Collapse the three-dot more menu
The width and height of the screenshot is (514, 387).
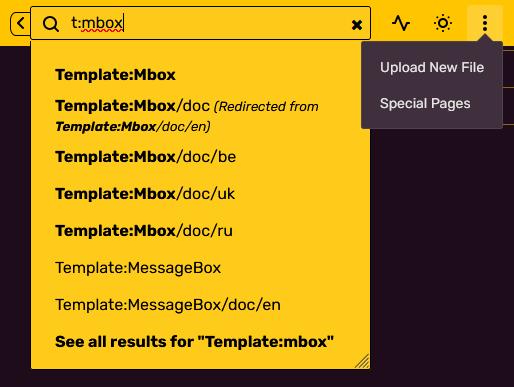(485, 23)
